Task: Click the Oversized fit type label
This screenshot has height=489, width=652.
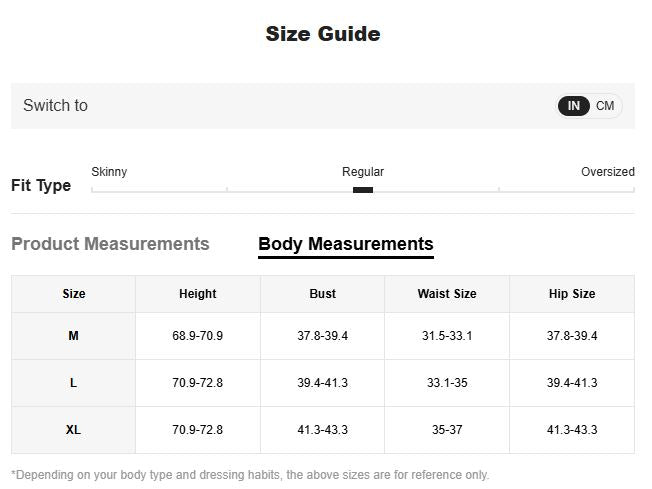Action: click(x=607, y=172)
